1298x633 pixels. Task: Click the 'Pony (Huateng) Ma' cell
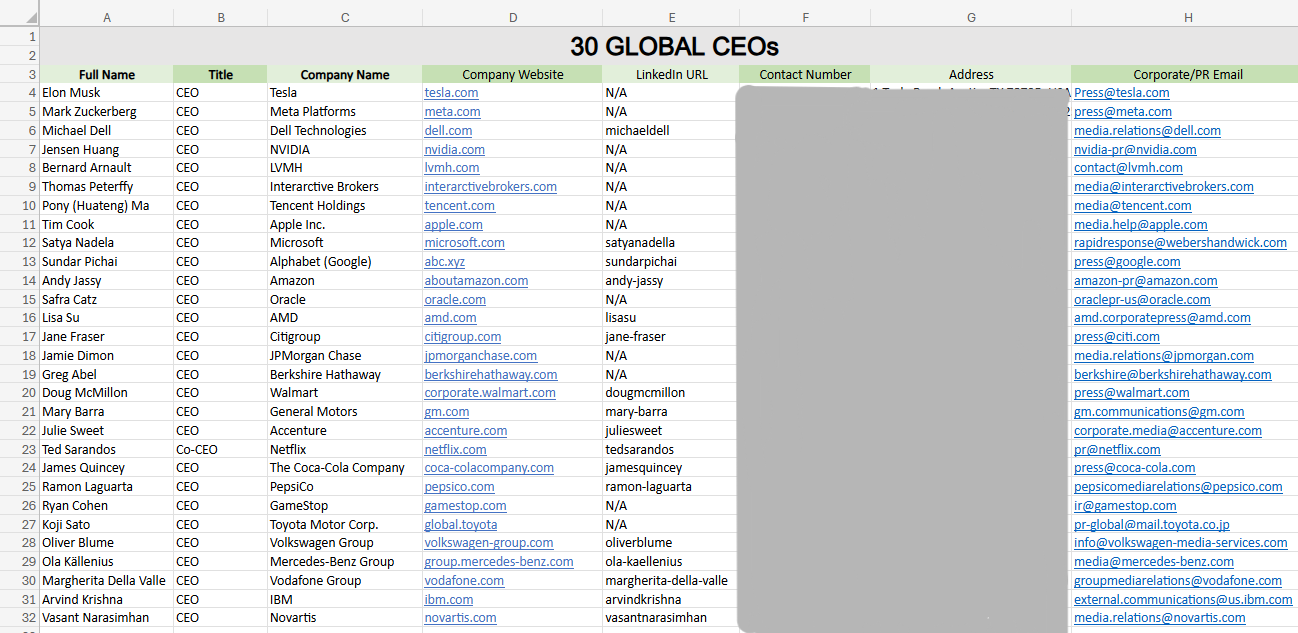point(107,205)
